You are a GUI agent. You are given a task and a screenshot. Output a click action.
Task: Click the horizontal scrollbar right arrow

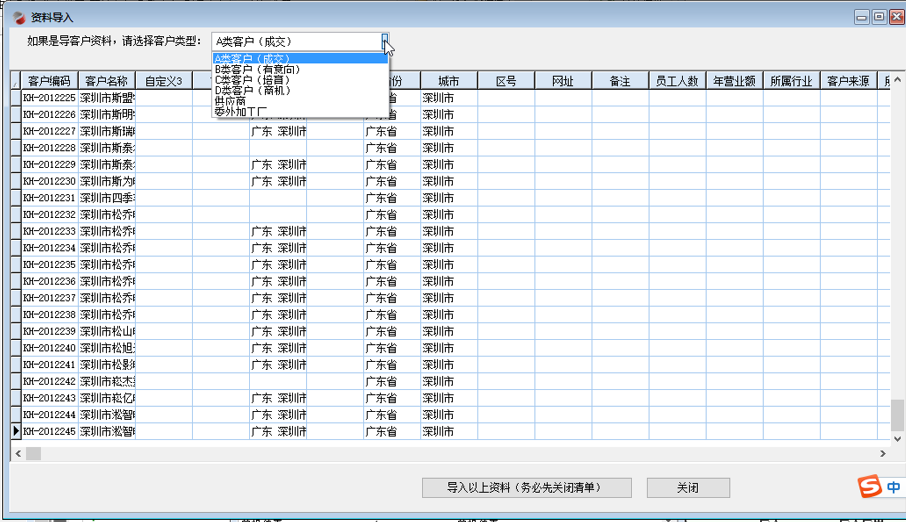click(x=883, y=454)
